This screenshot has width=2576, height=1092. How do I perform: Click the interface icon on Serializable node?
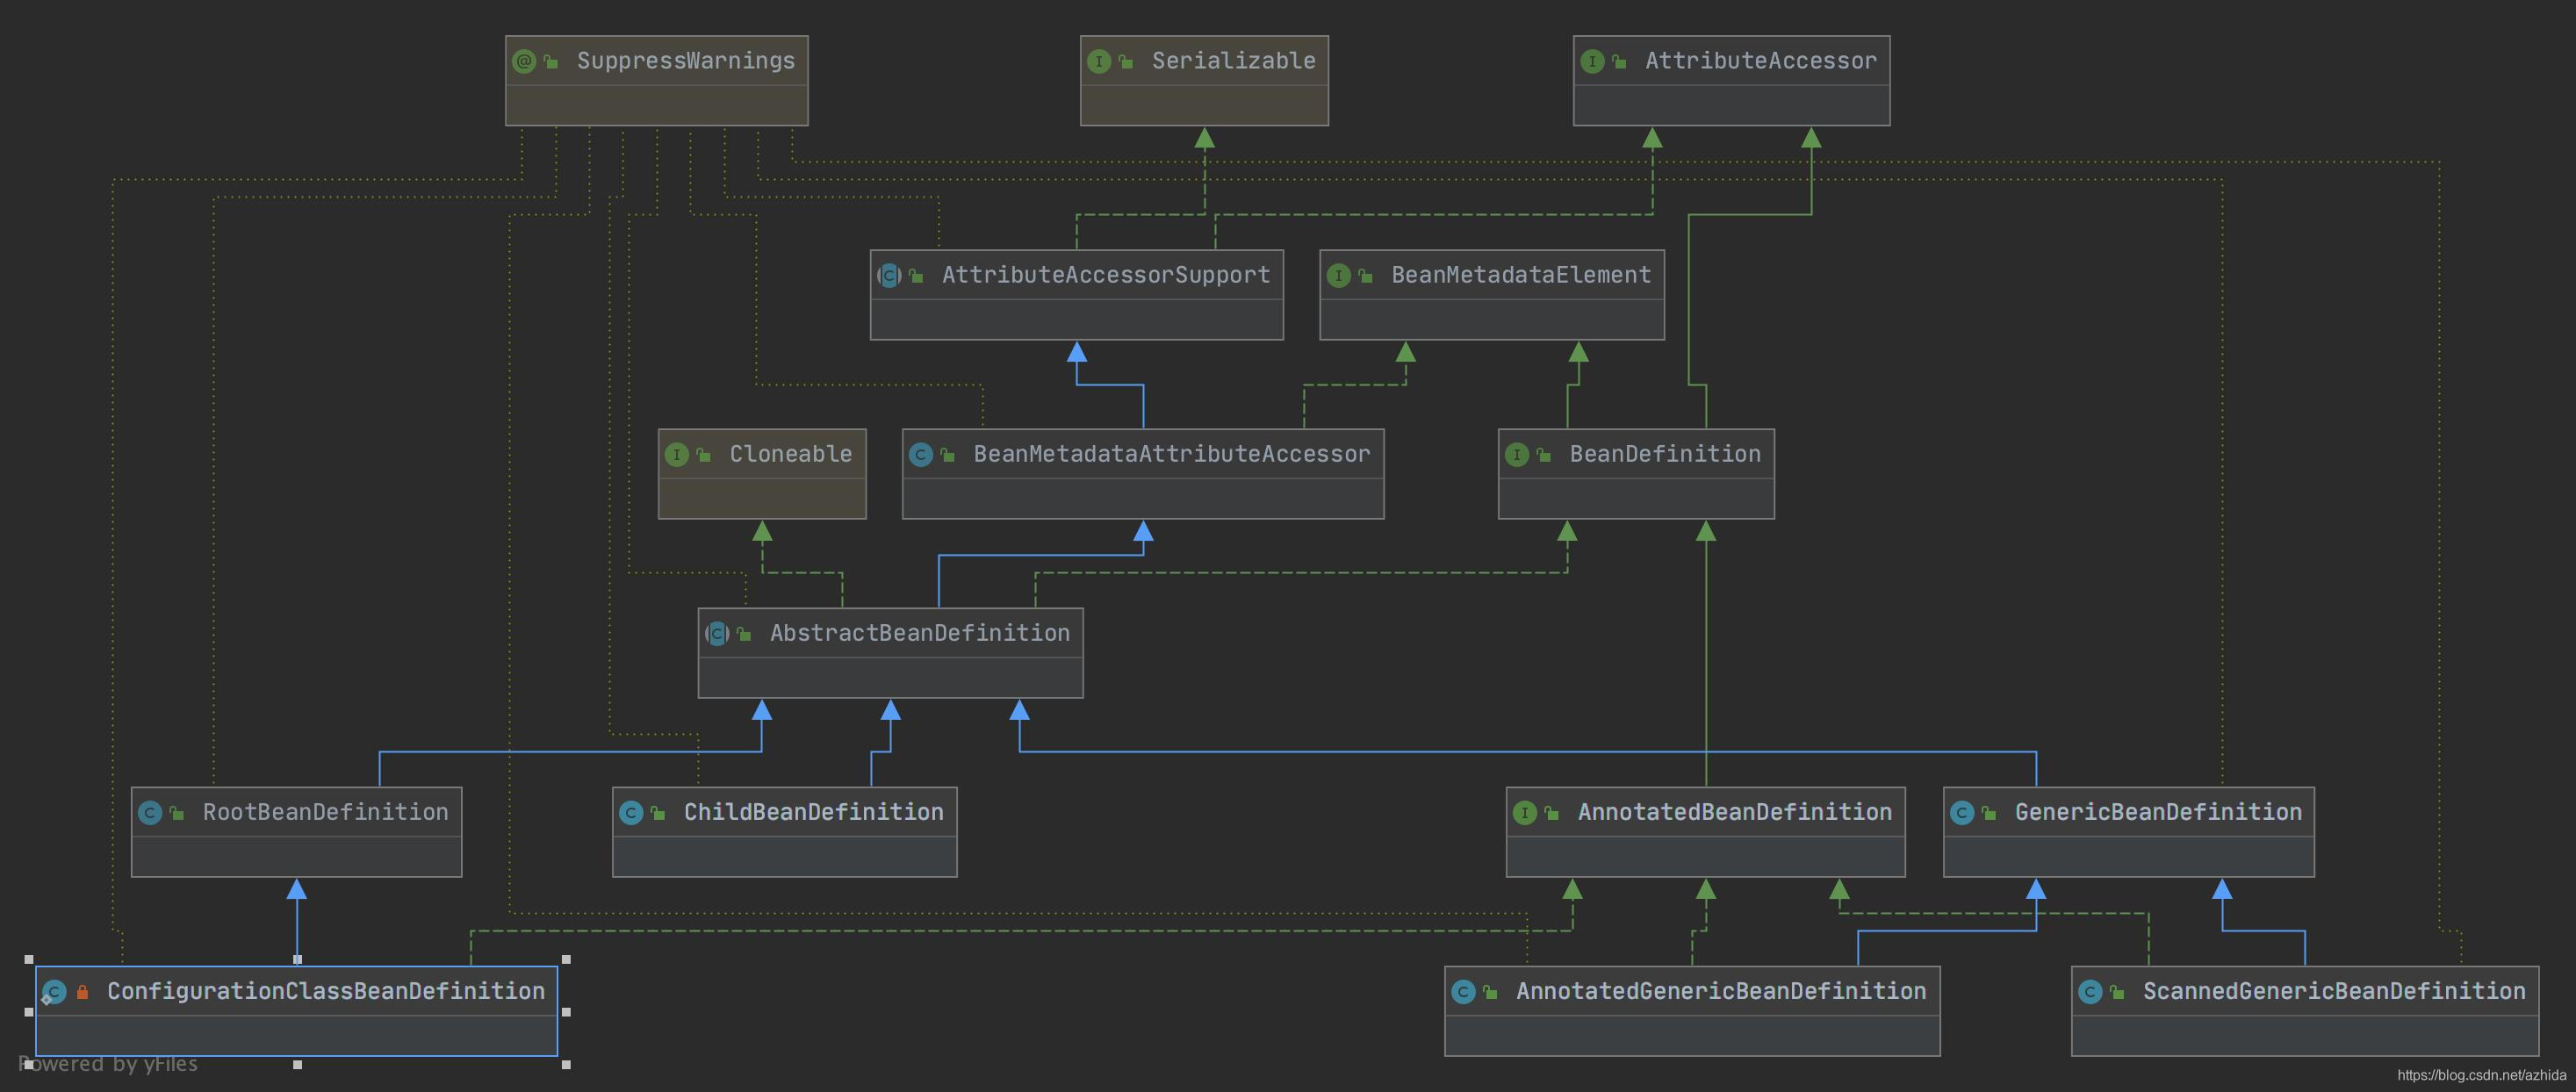(x=1098, y=62)
